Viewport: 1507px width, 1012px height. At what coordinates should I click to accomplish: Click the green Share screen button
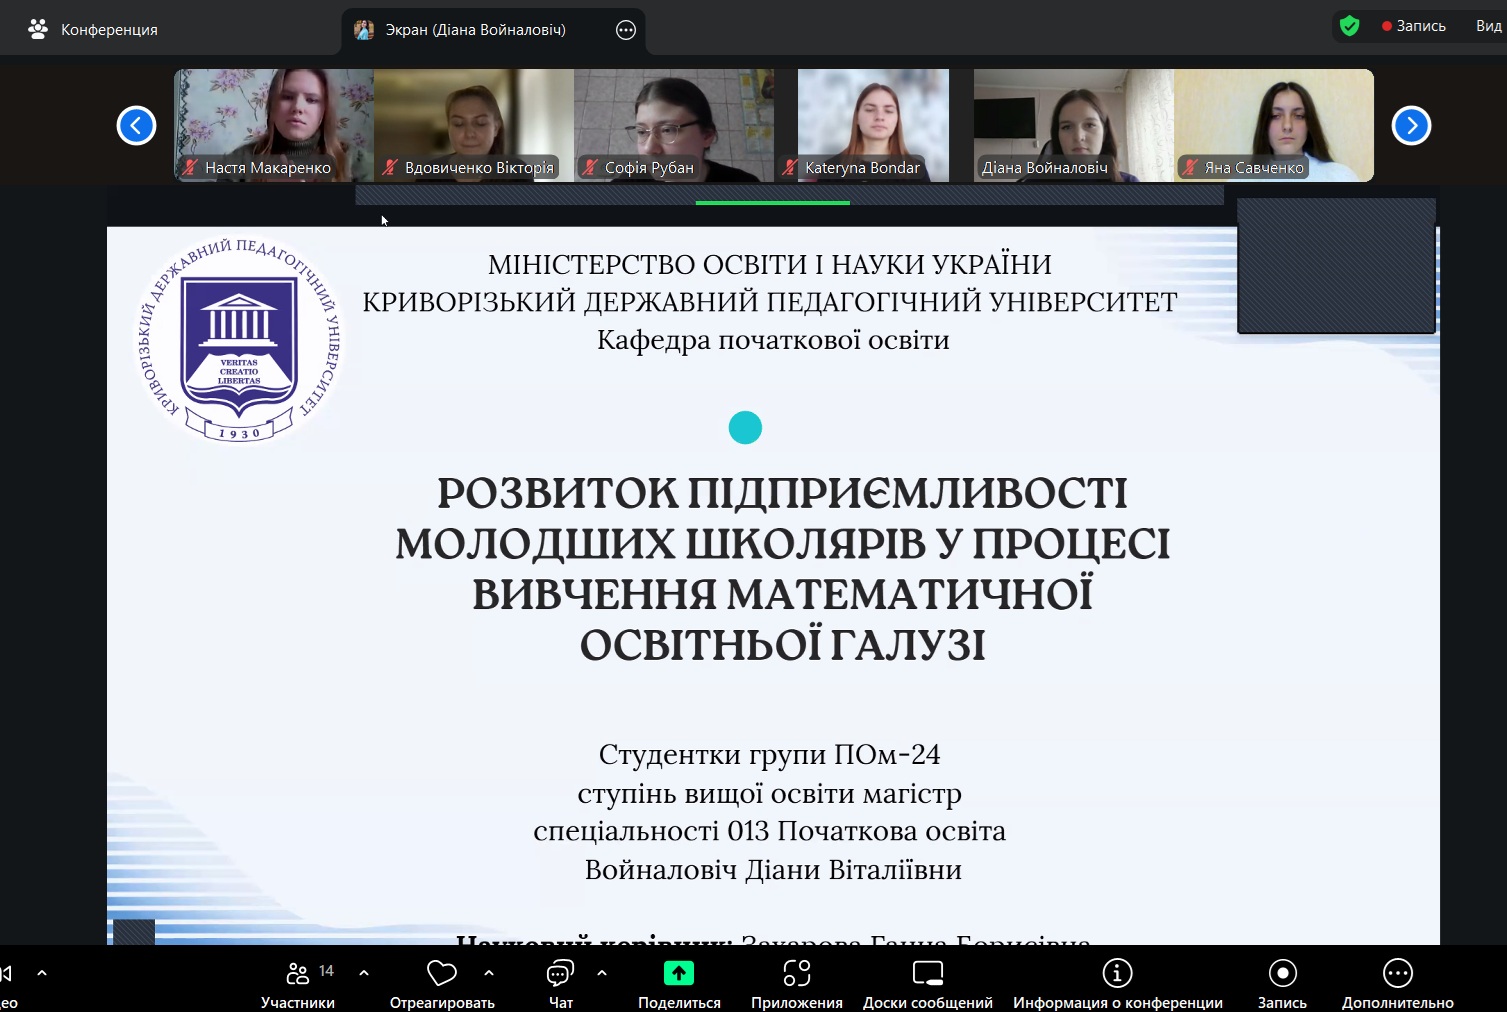pyautogui.click(x=679, y=973)
